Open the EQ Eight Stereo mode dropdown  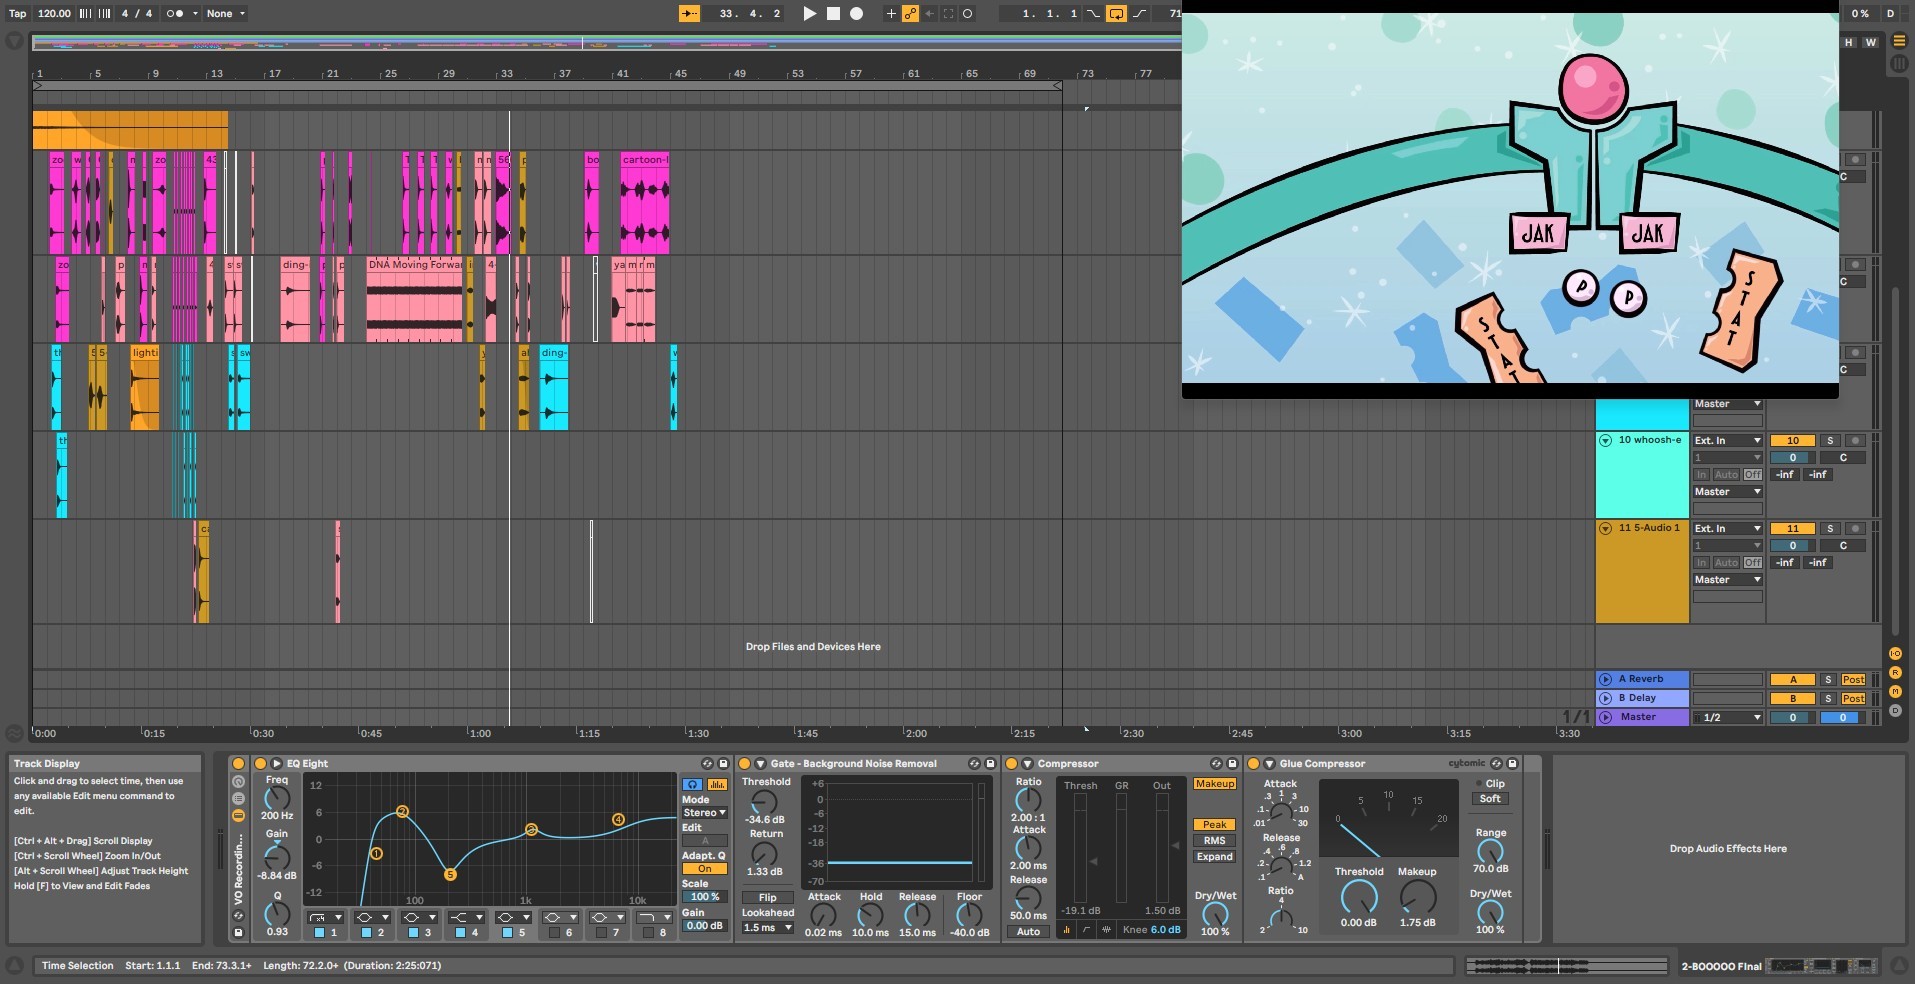pos(704,813)
